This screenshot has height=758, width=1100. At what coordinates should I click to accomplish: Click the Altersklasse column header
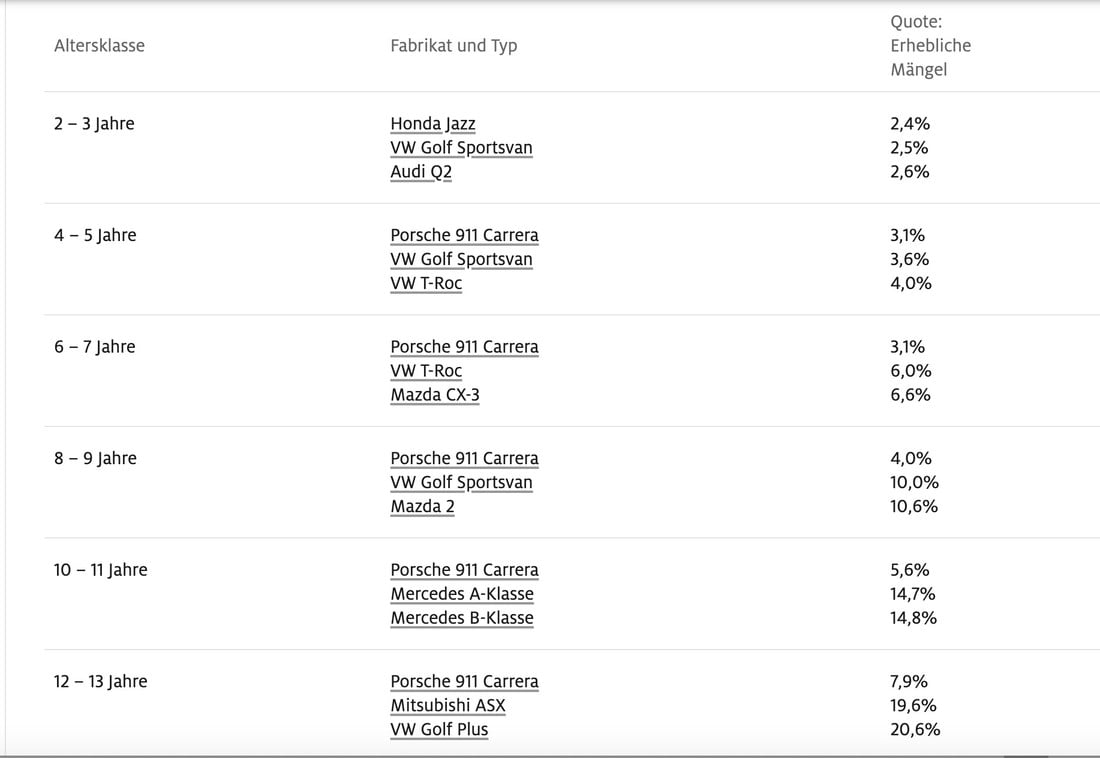(x=99, y=46)
